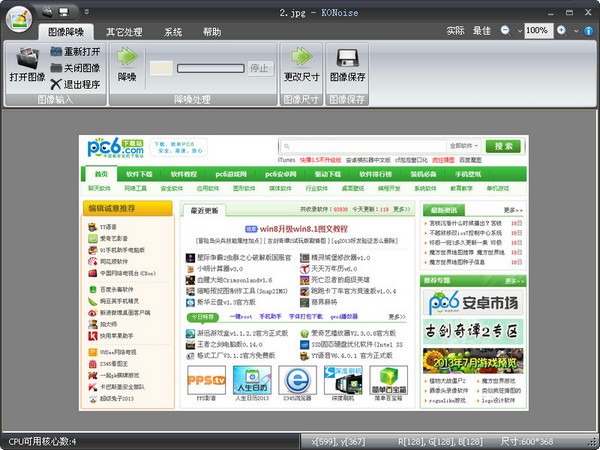This screenshot has height=450, width=600.
Task: Expand the dropdown arrow beside zoom in
Action: pos(576,31)
